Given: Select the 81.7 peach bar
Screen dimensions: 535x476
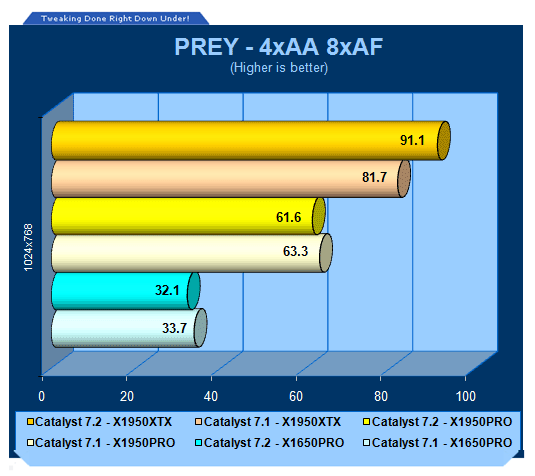Looking at the screenshot, I should tap(231, 178).
